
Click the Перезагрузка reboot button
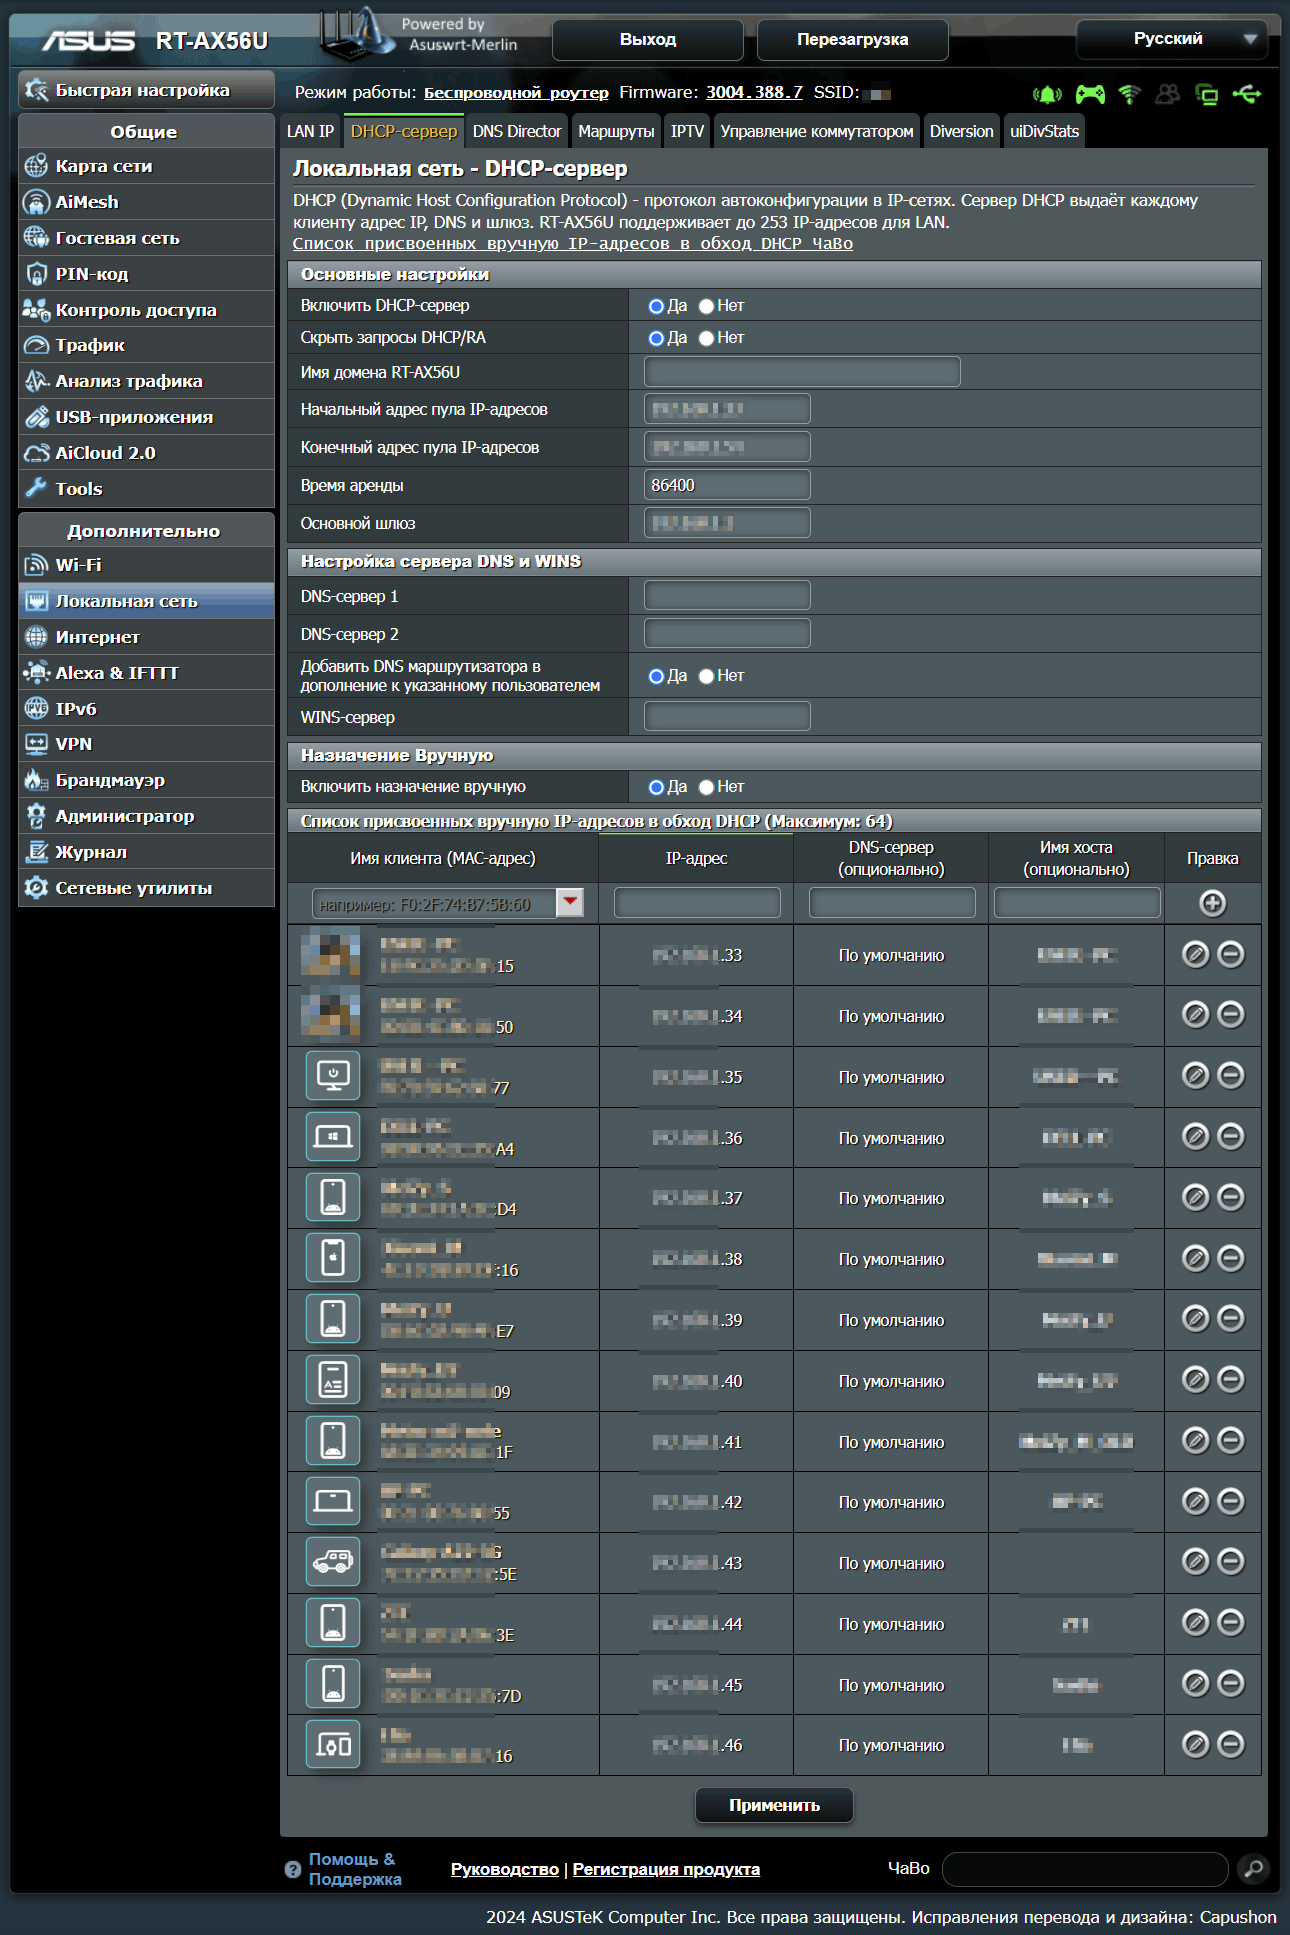click(x=853, y=39)
